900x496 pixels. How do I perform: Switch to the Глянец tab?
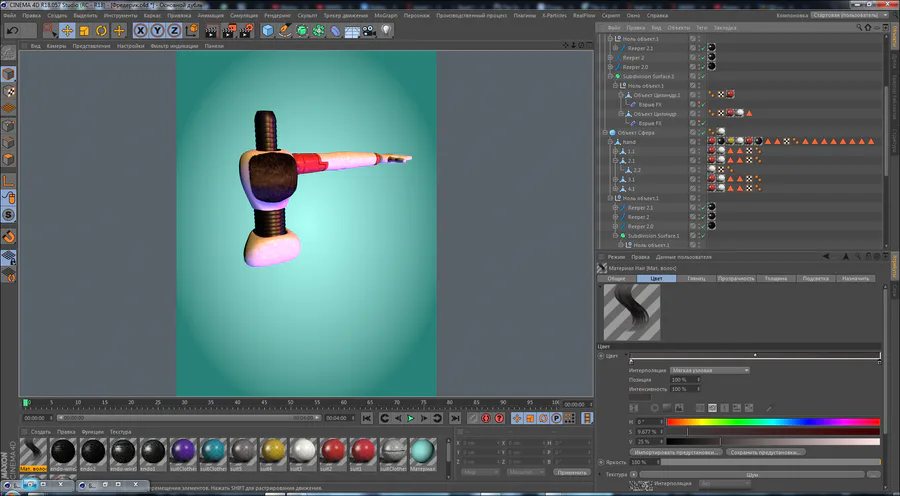696,278
